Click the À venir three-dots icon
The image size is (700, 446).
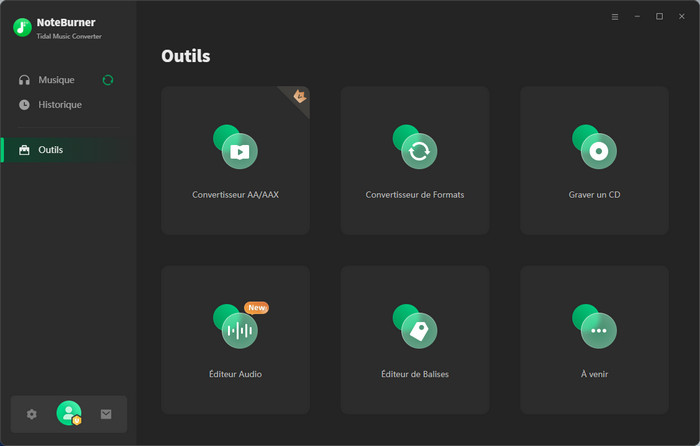coord(598,330)
